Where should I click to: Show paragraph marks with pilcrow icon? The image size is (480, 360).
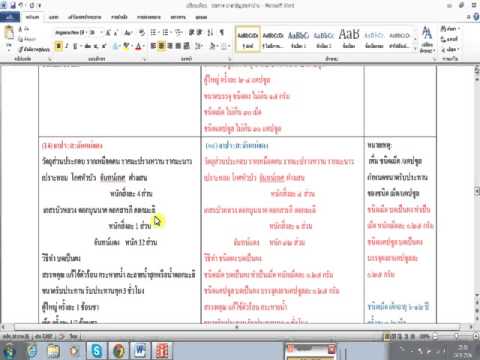[221, 32]
